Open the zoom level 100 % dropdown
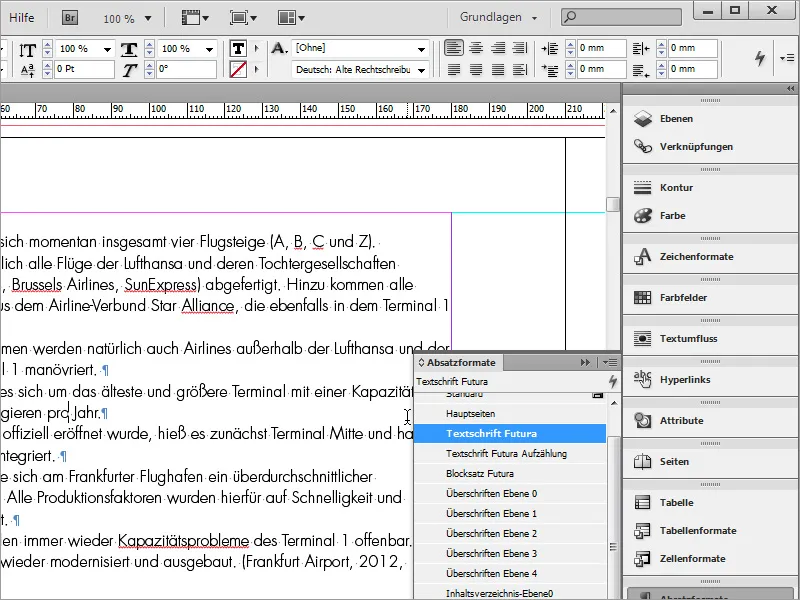800x600 pixels. [x=148, y=18]
